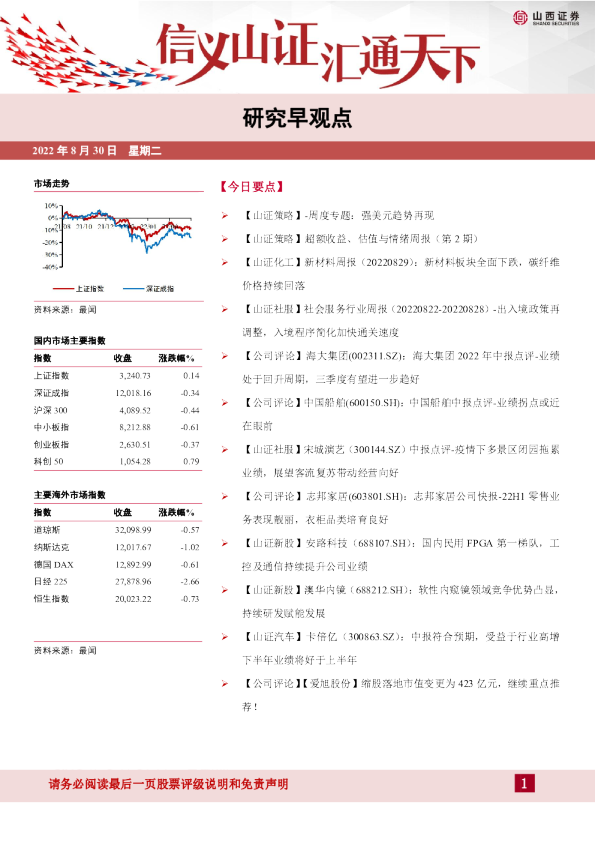Click the arrow bullet before 安路科技 item
595x842 pixels.
point(224,543)
